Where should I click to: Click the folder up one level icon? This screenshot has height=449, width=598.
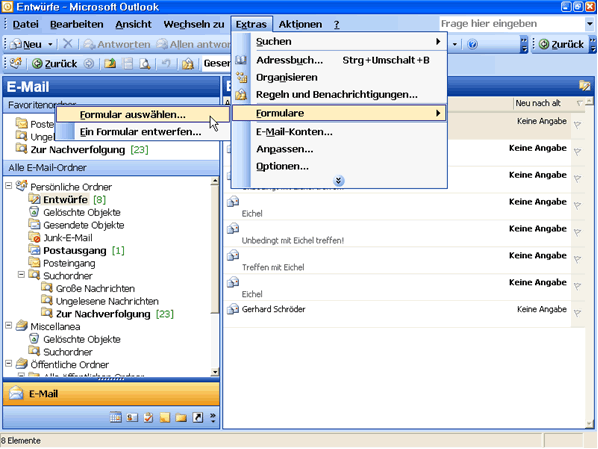point(110,64)
